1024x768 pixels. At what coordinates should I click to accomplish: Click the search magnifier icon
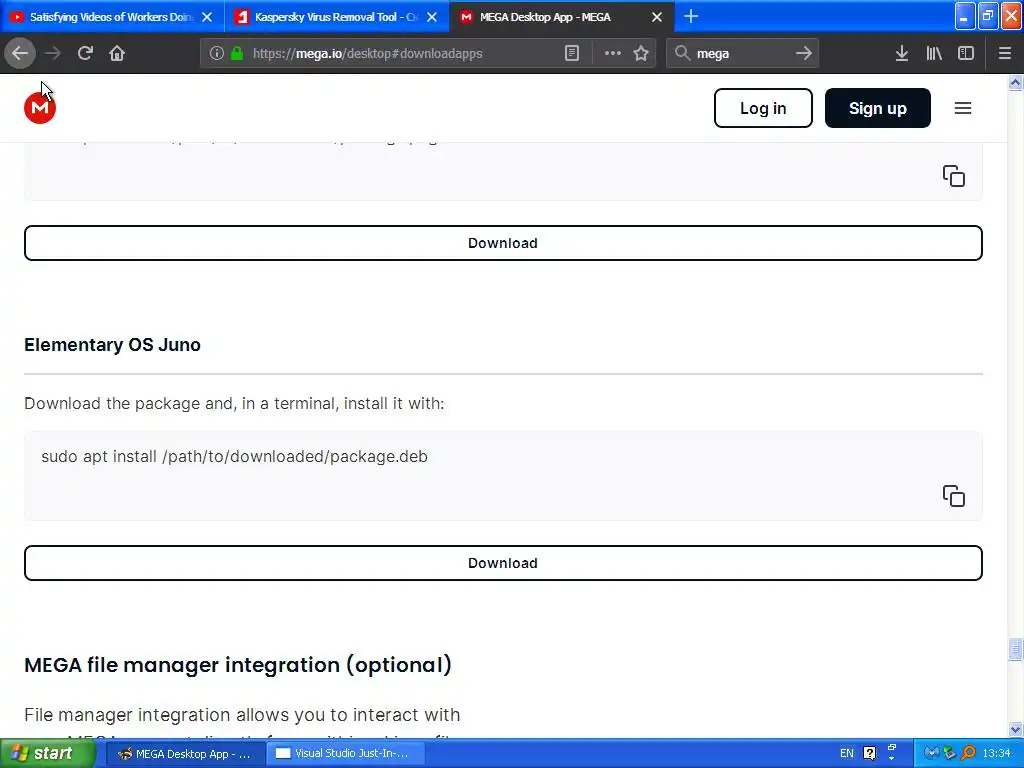coord(682,54)
